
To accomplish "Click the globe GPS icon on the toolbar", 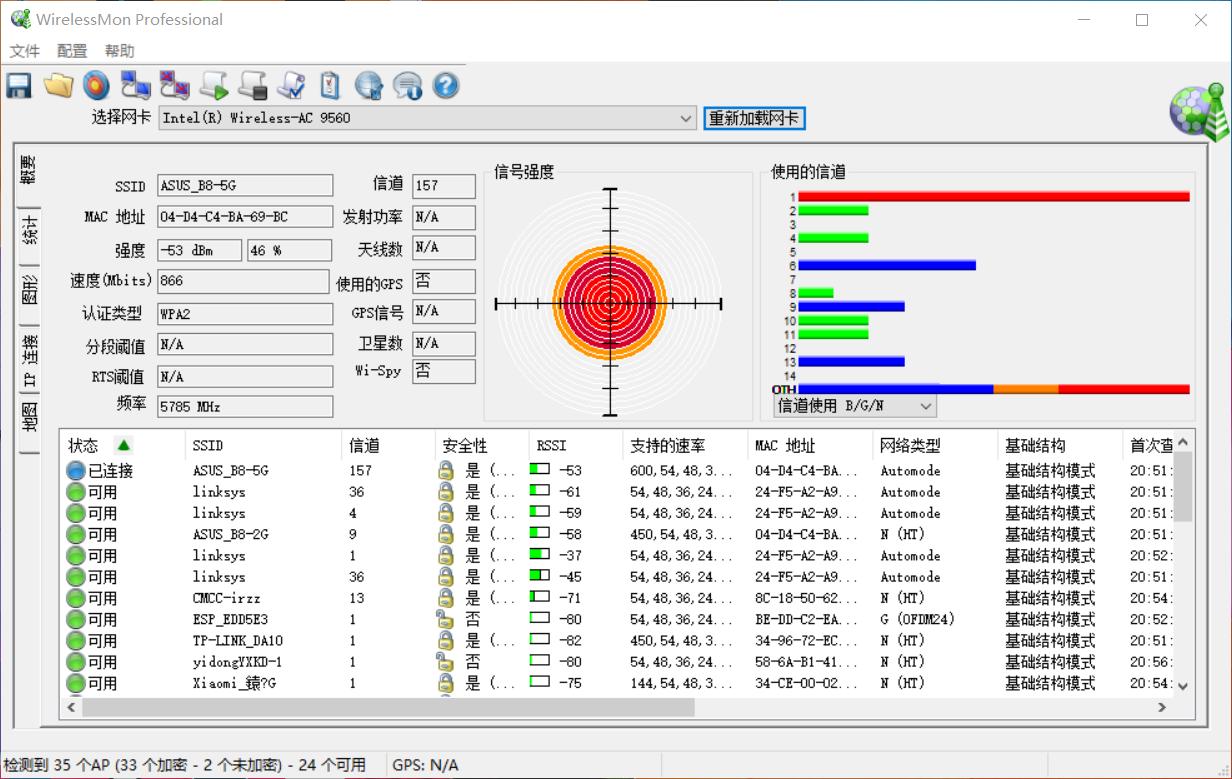I will tap(368, 85).
